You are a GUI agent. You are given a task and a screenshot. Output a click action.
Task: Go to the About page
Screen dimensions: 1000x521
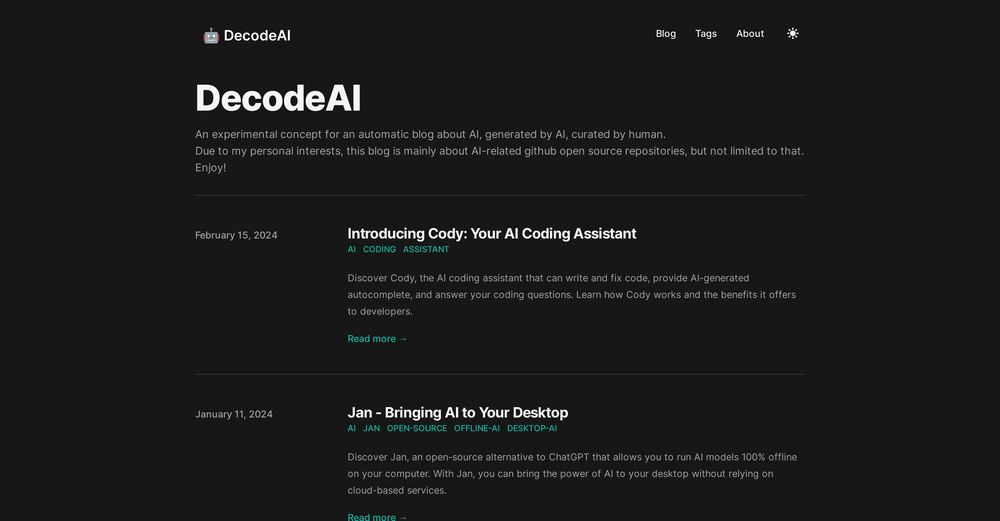(x=750, y=33)
